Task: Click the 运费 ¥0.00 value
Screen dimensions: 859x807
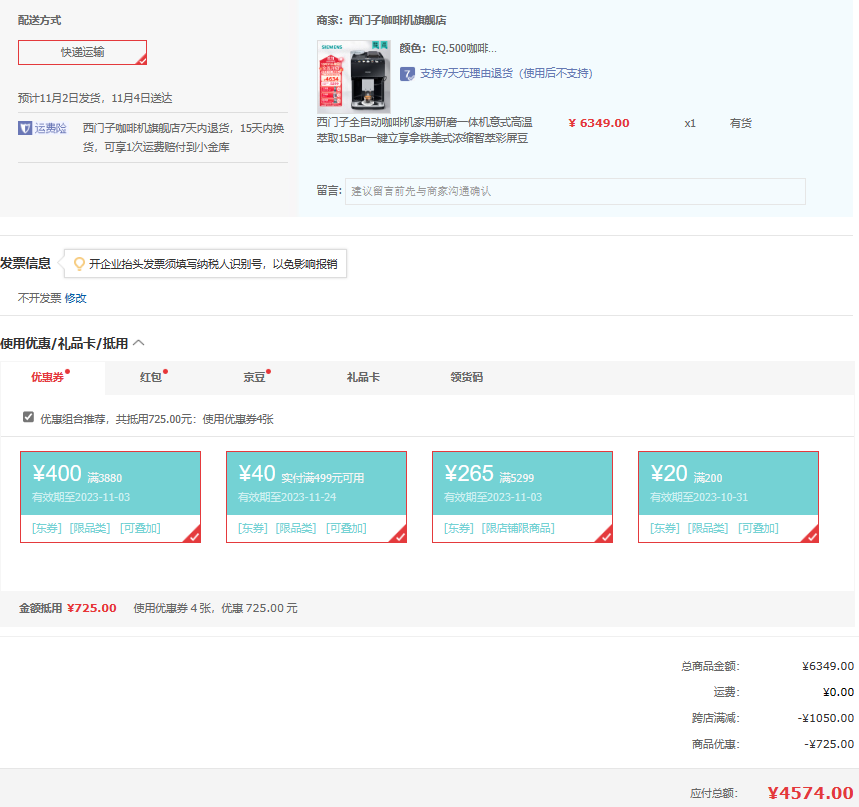Action: pyautogui.click(x=838, y=692)
